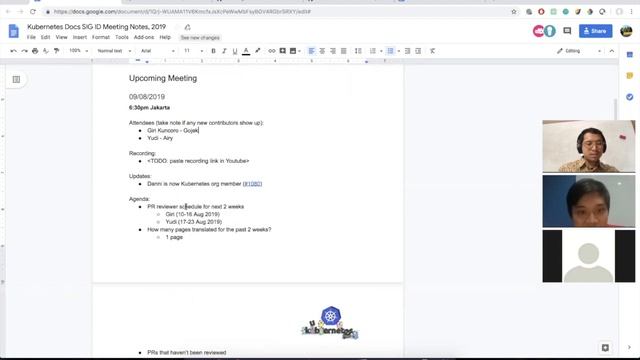Collapse the menus with the chevron

[x=611, y=51]
